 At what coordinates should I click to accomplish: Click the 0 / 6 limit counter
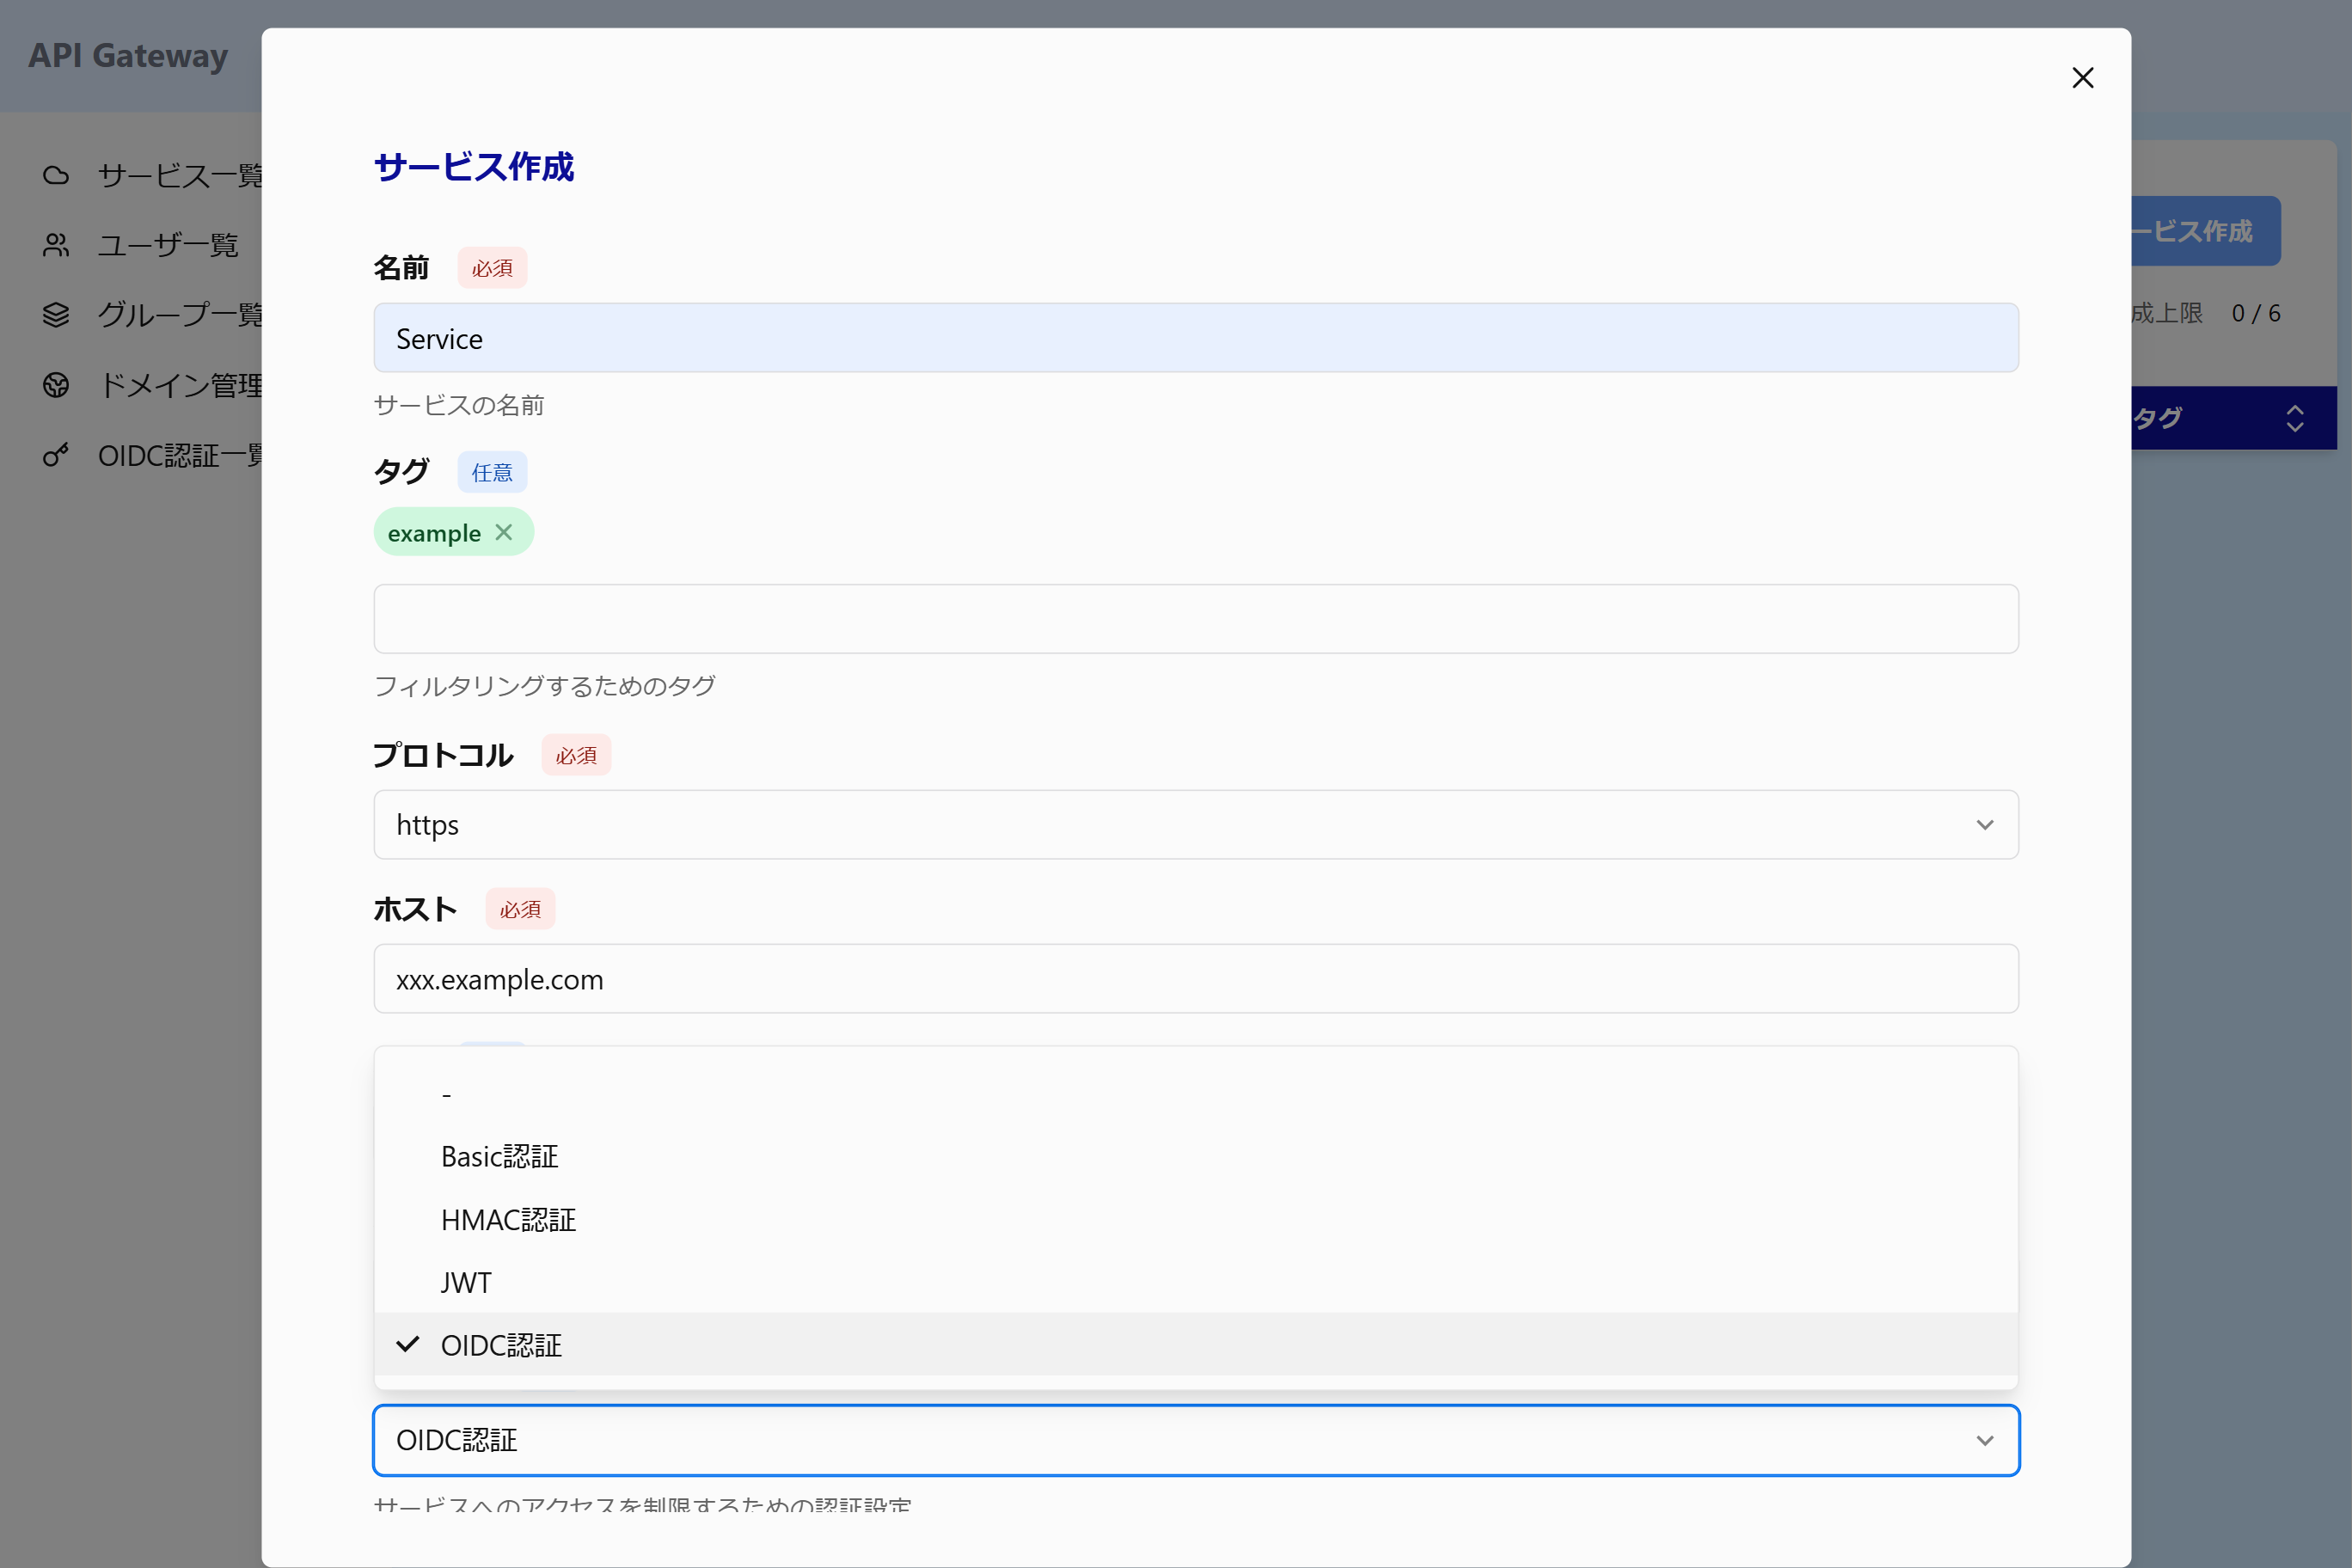(2256, 313)
